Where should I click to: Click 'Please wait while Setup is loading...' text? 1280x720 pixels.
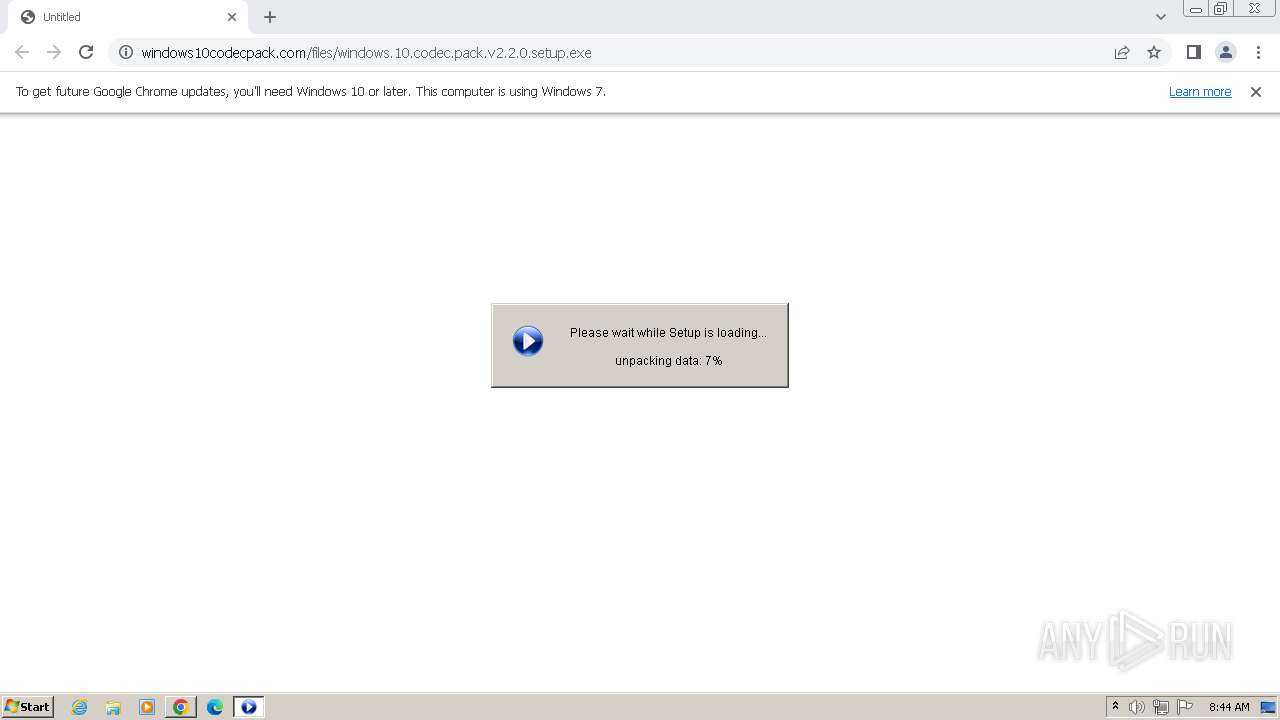pyautogui.click(x=668, y=333)
